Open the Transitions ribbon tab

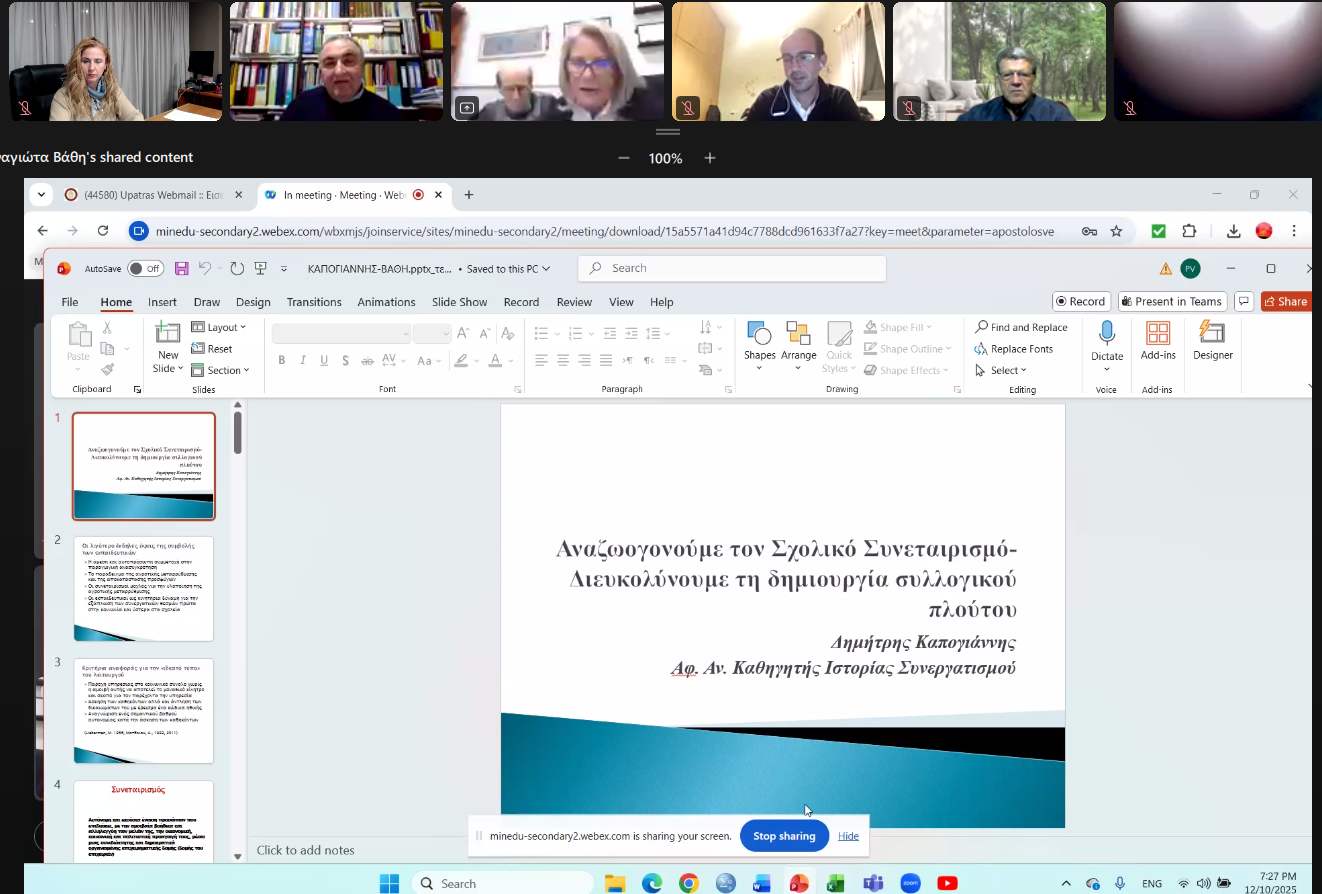[314, 302]
